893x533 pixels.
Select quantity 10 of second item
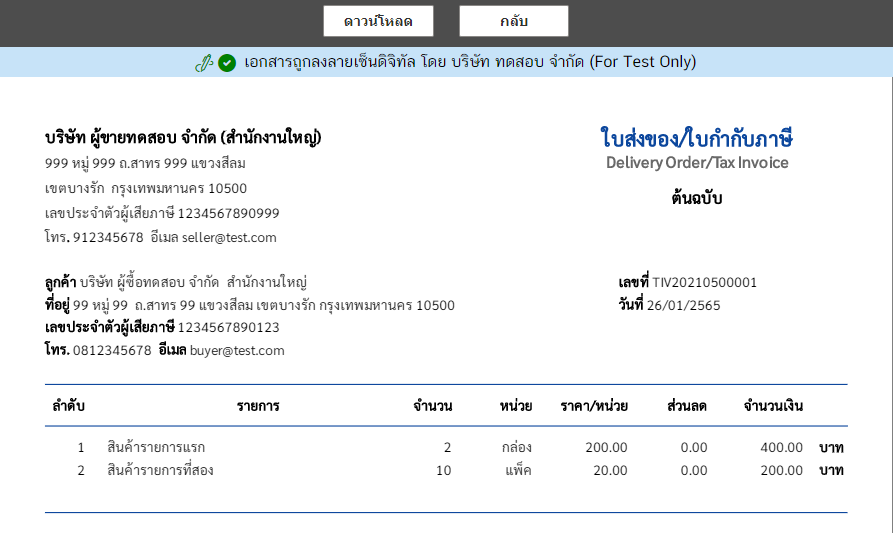click(x=444, y=470)
